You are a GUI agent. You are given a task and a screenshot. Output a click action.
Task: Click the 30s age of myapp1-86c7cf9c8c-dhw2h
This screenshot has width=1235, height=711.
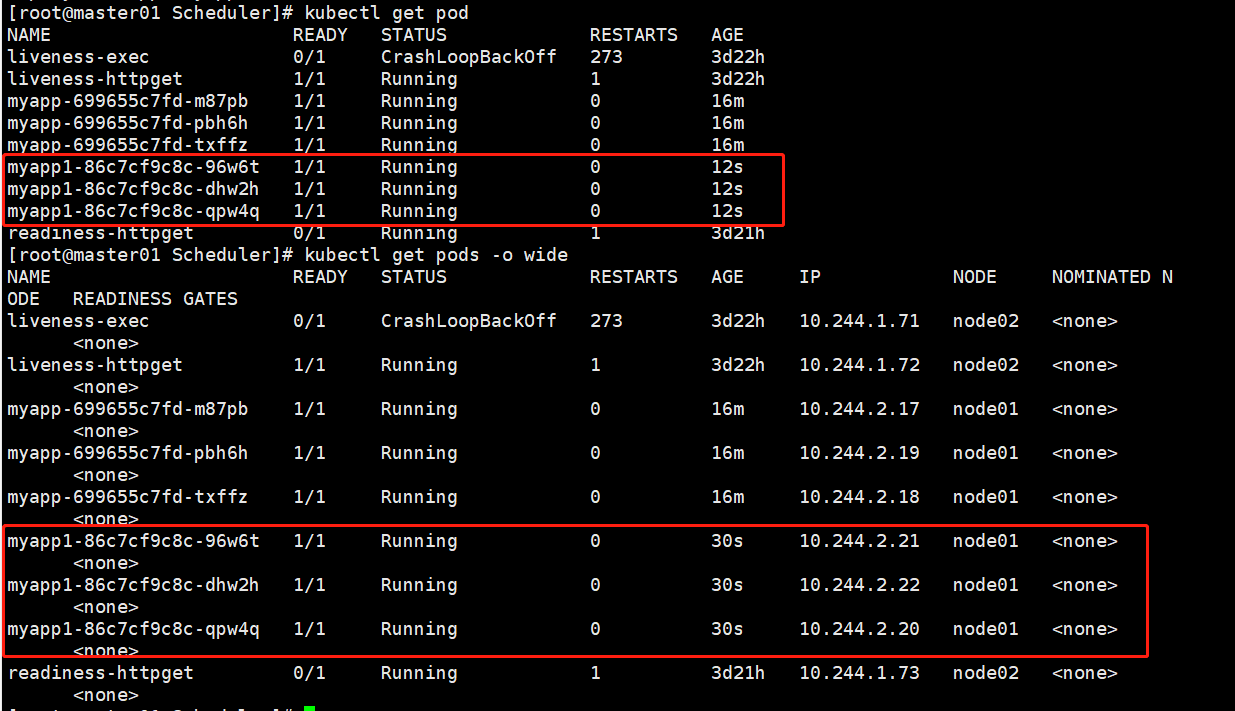click(x=727, y=585)
